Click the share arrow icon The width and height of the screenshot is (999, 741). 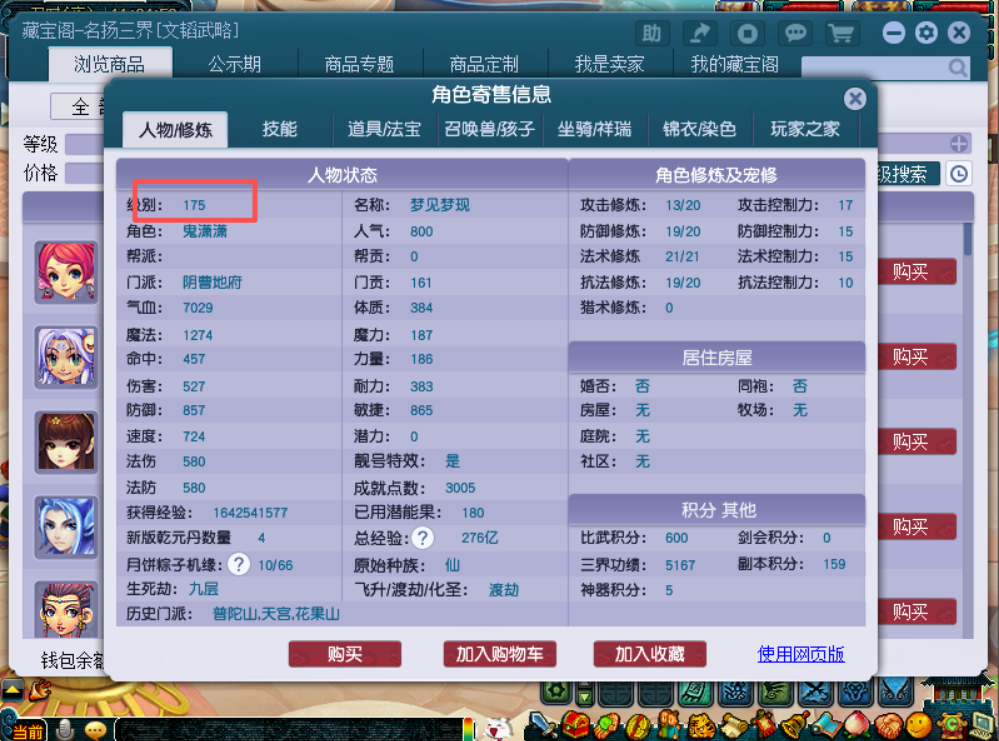pos(700,34)
